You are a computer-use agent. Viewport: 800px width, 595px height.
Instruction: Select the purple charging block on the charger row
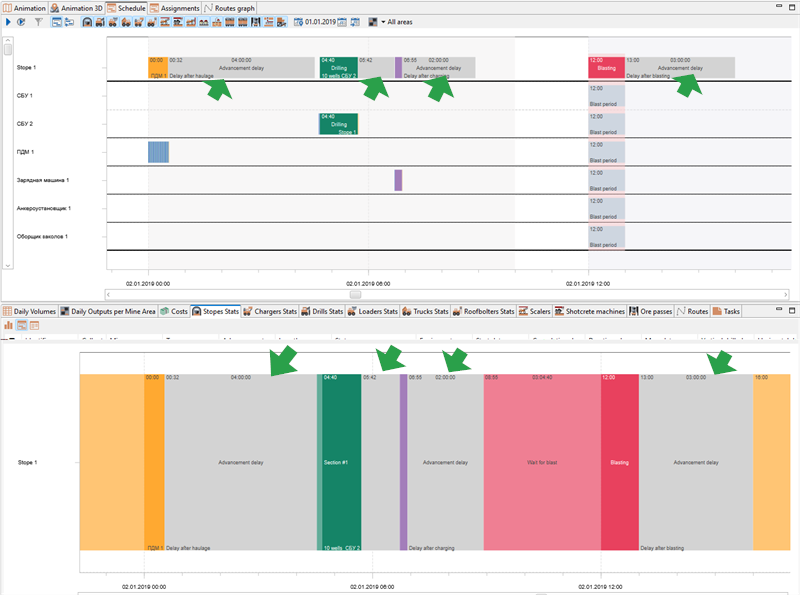[x=398, y=180]
